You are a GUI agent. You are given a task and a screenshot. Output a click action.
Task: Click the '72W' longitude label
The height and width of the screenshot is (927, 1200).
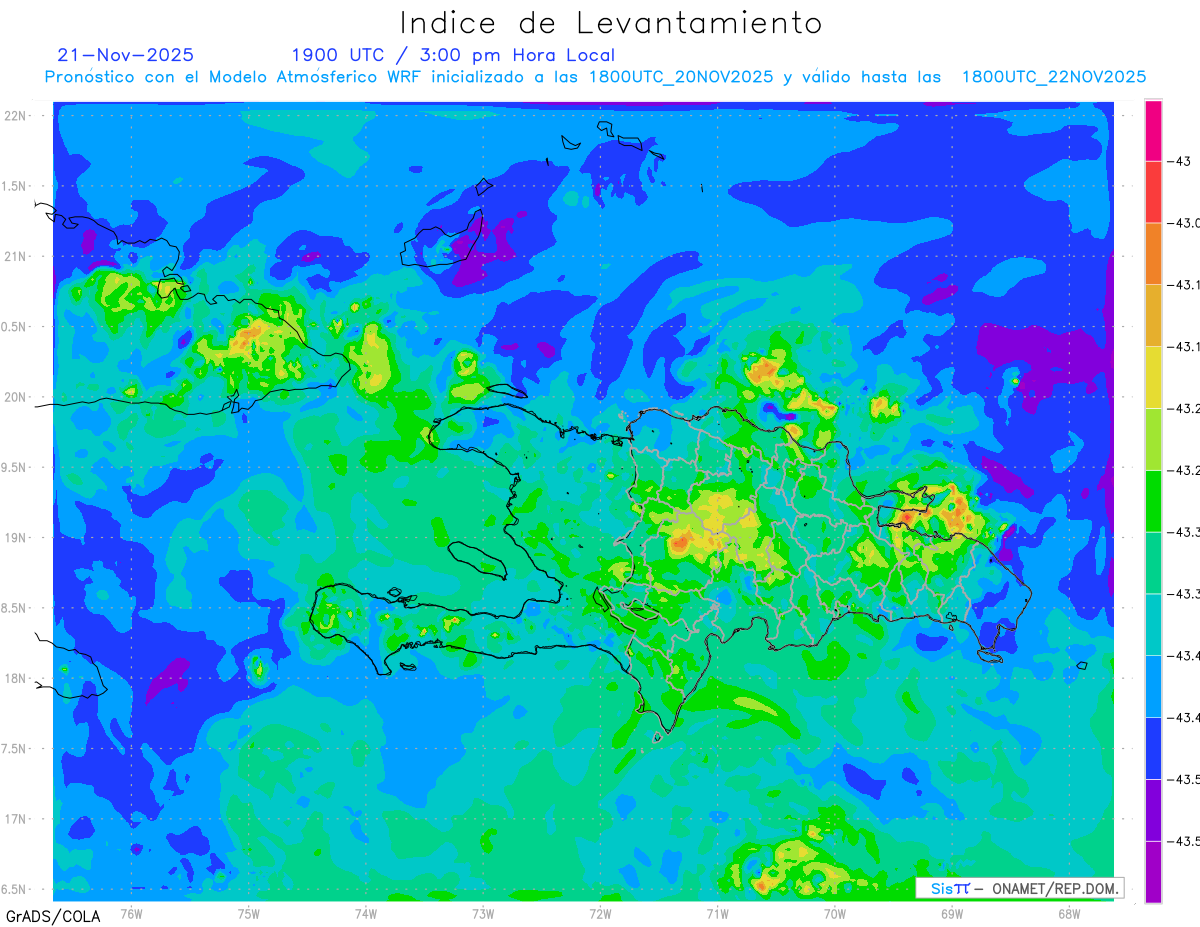point(600,913)
